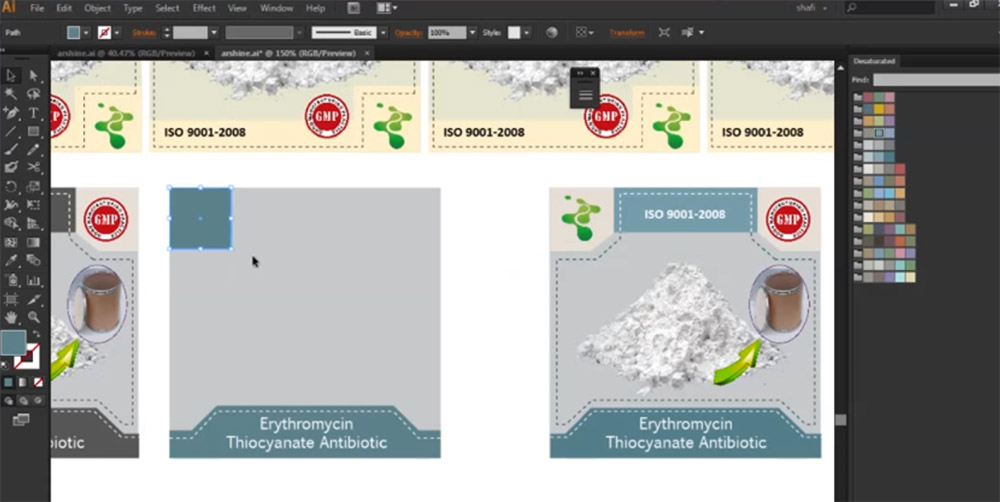Open the File menu
Viewport: 1000px width, 502px height.
38,8
